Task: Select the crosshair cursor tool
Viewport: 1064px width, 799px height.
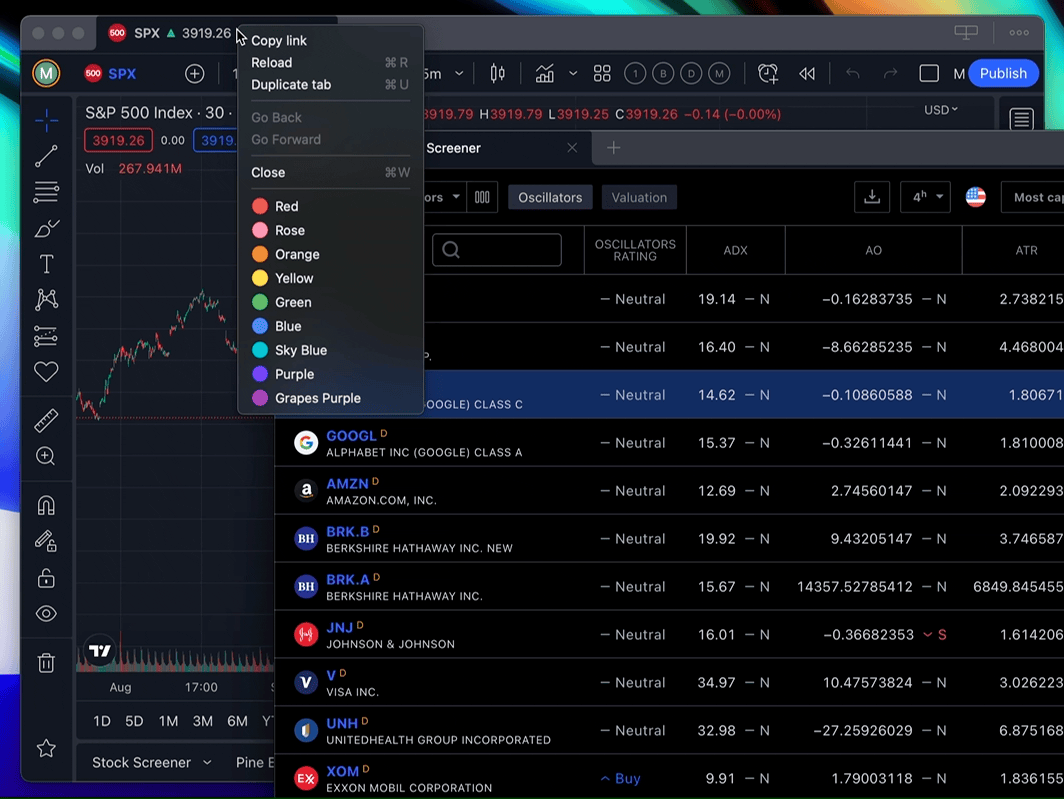Action: 46,120
